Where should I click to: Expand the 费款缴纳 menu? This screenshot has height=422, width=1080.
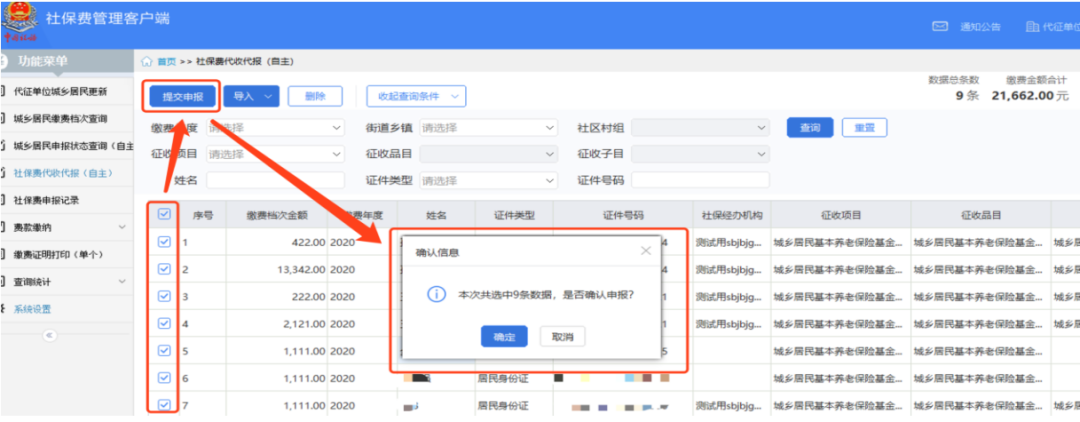67,227
